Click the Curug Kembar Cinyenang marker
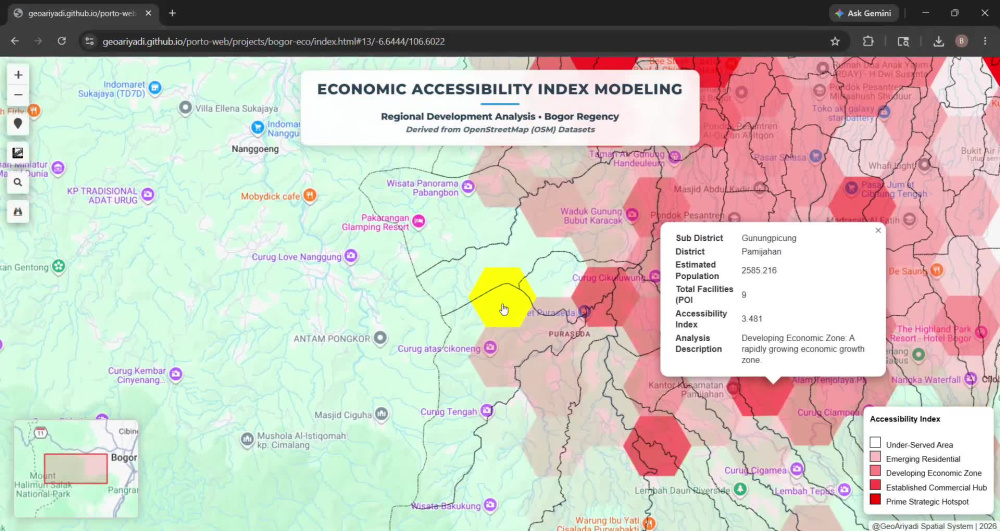 point(175,374)
